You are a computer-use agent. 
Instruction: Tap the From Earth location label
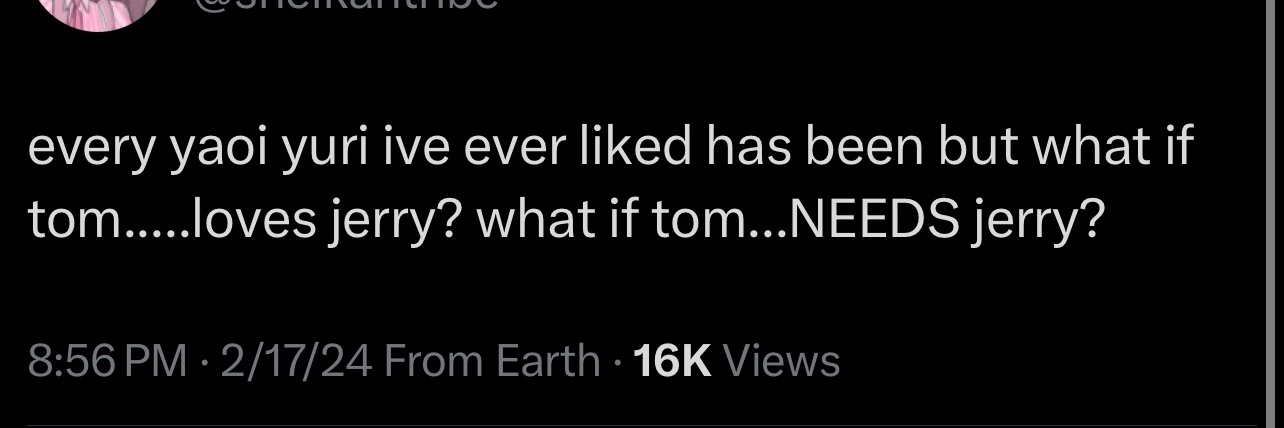492,361
